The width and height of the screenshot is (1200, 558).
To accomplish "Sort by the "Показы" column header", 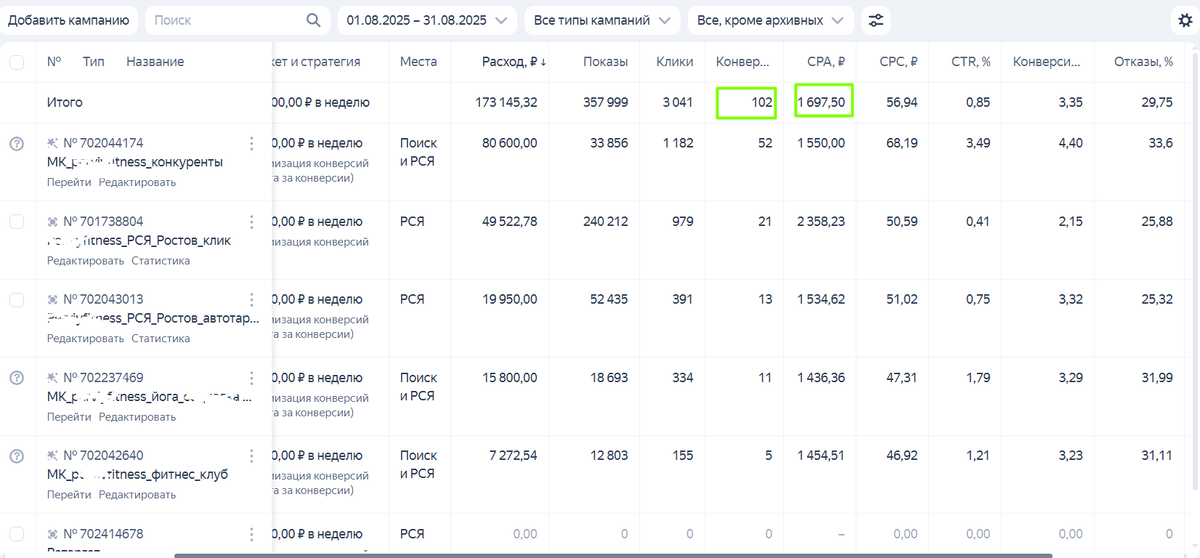I will [606, 62].
